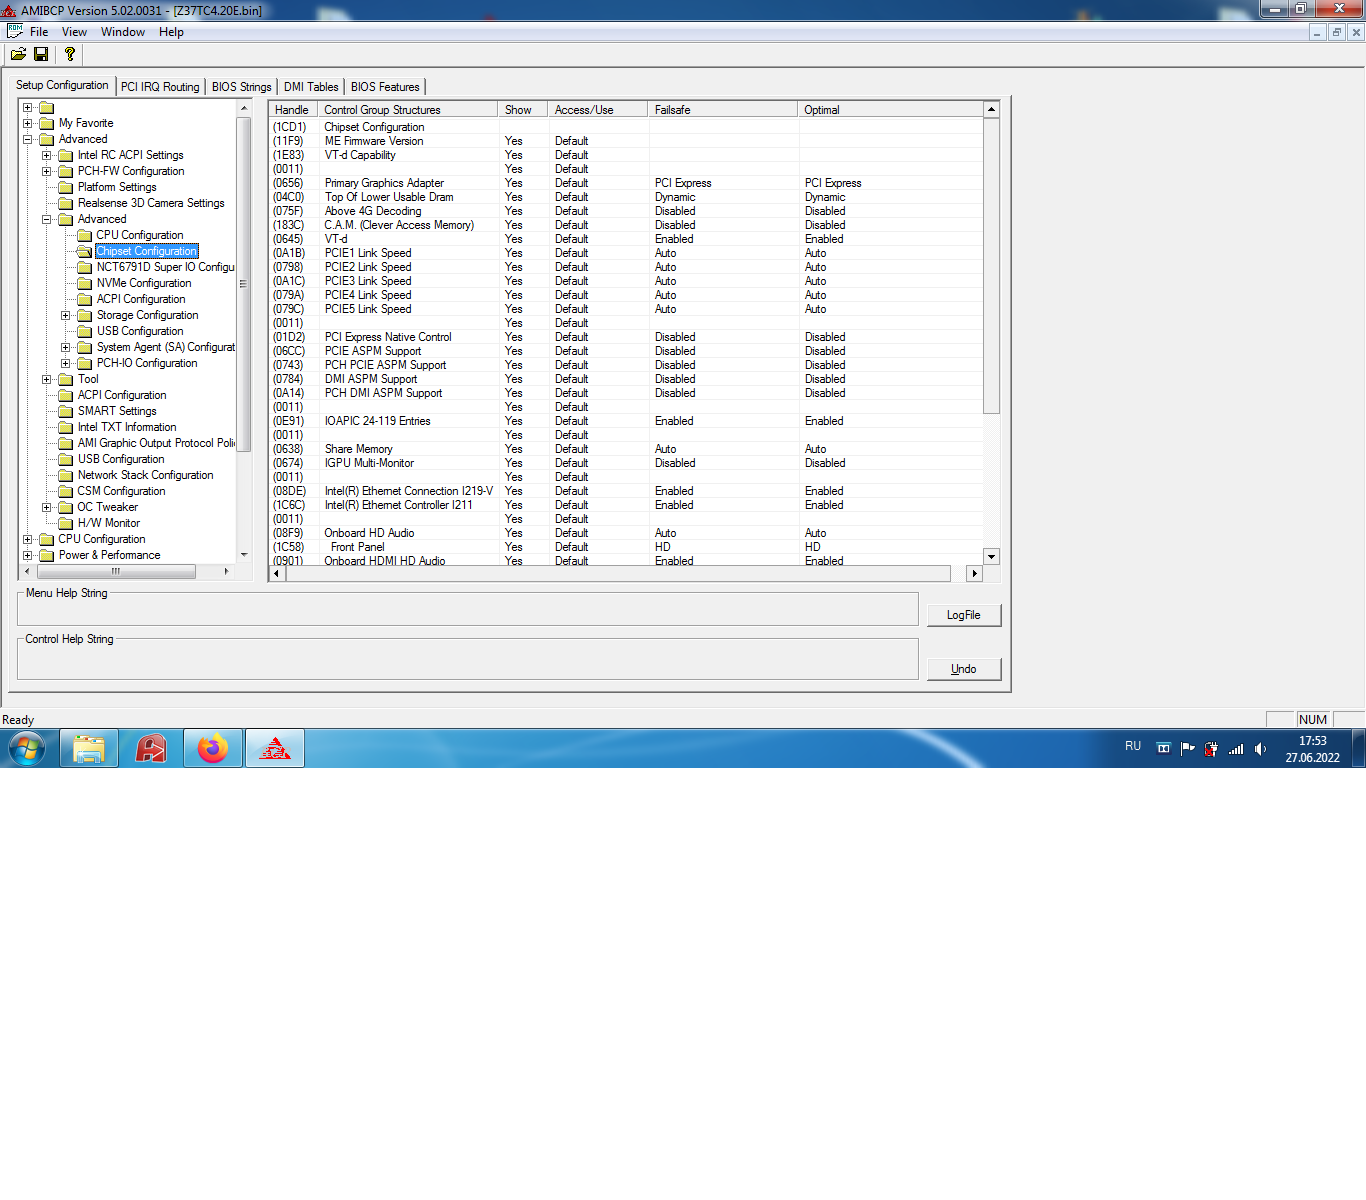Switch to the BIOS Strings tab
This screenshot has width=1366, height=1200.
(x=241, y=87)
